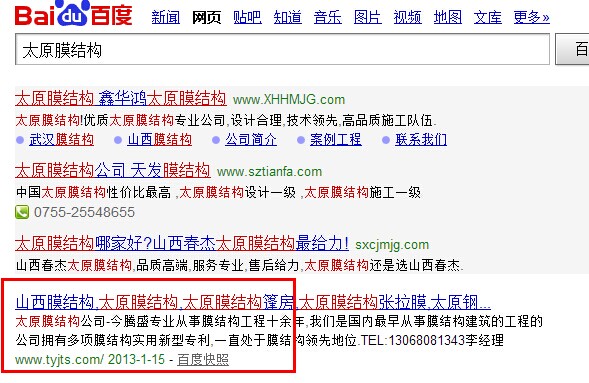Image resolution: width=589 pixels, height=383 pixels.
Task: Go to 文库 section
Action: (488, 17)
